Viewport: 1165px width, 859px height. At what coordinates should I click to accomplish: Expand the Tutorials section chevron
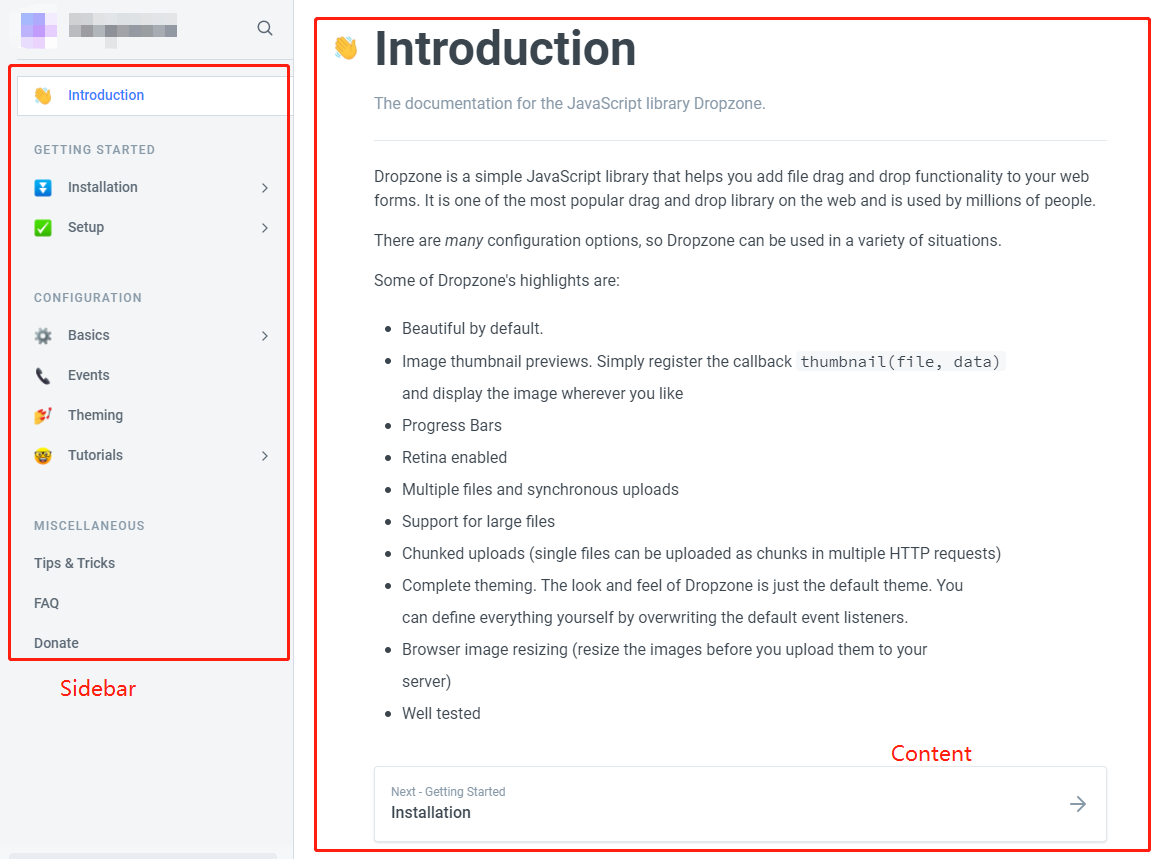click(265, 455)
